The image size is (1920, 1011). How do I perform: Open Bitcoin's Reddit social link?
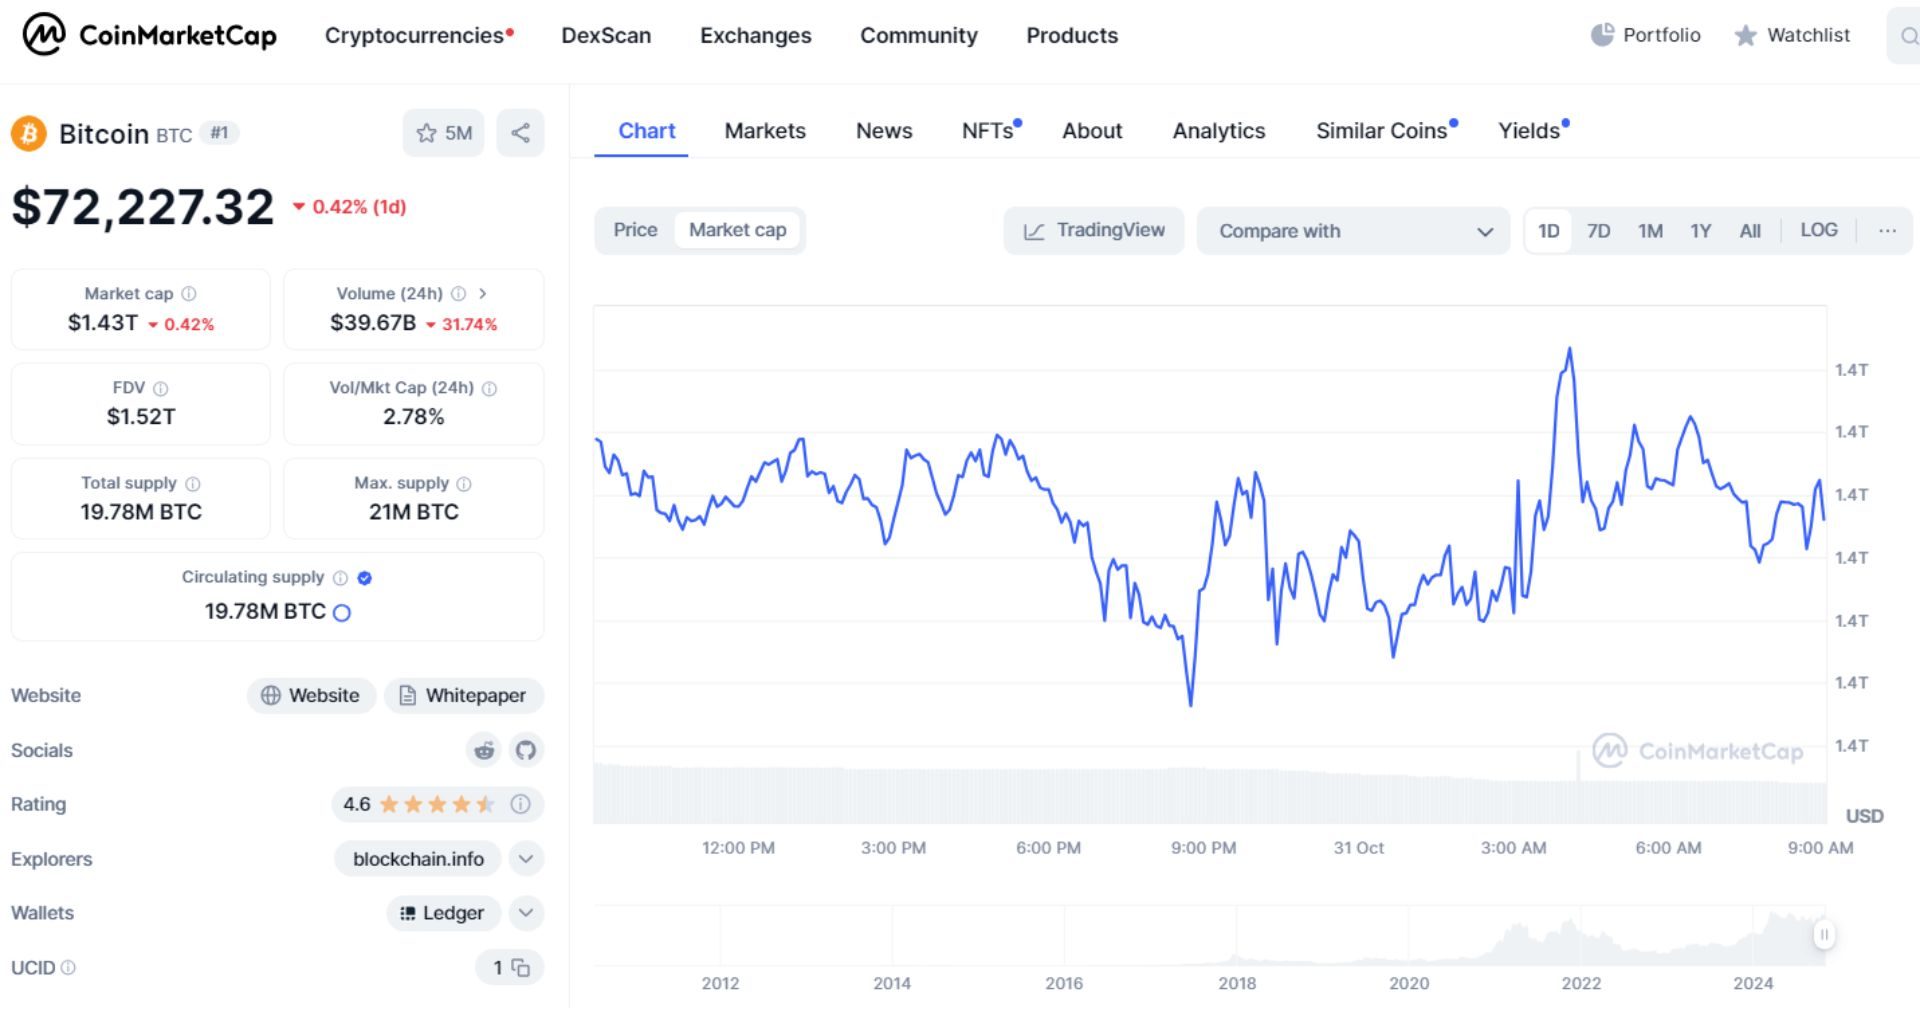(484, 750)
